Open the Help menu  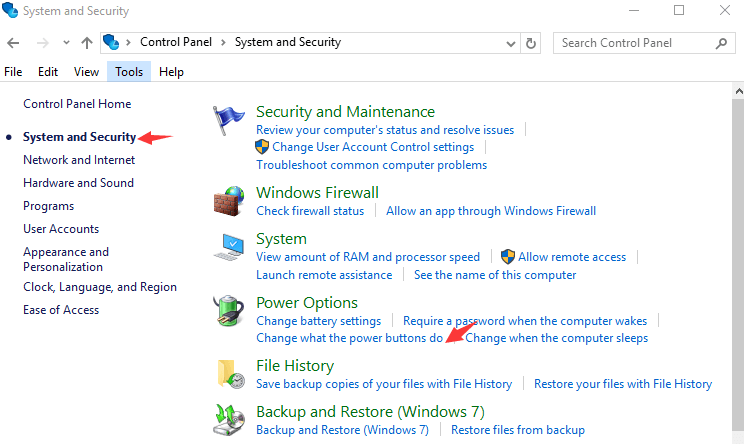(x=171, y=72)
